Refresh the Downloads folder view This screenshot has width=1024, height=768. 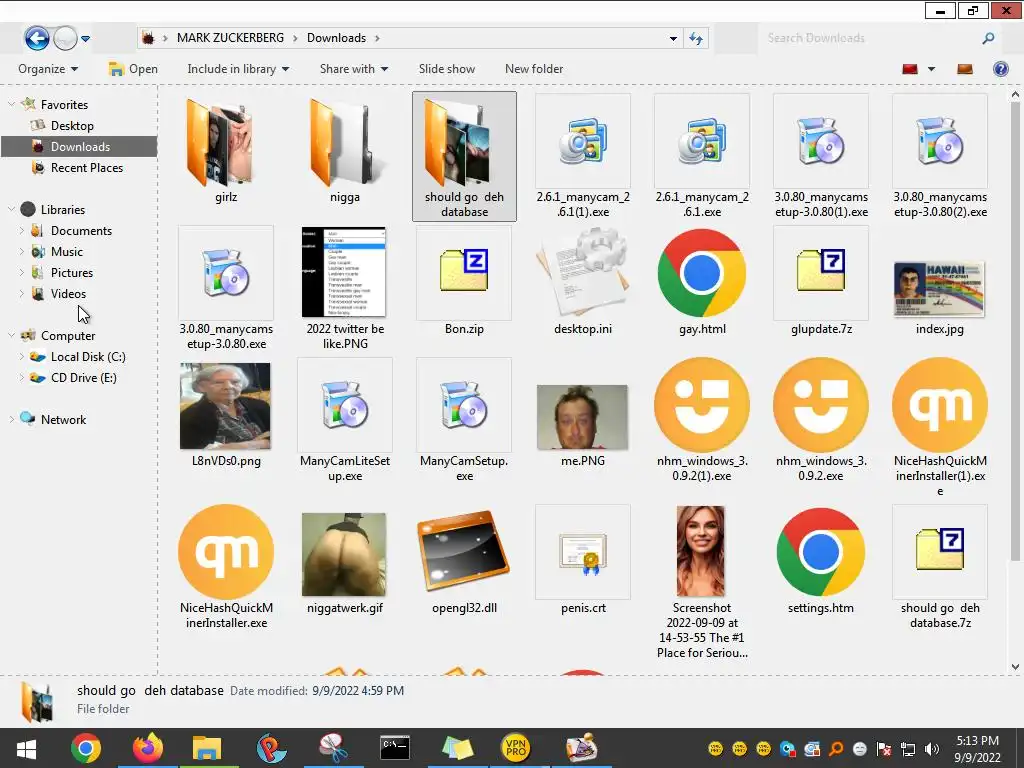pos(696,39)
